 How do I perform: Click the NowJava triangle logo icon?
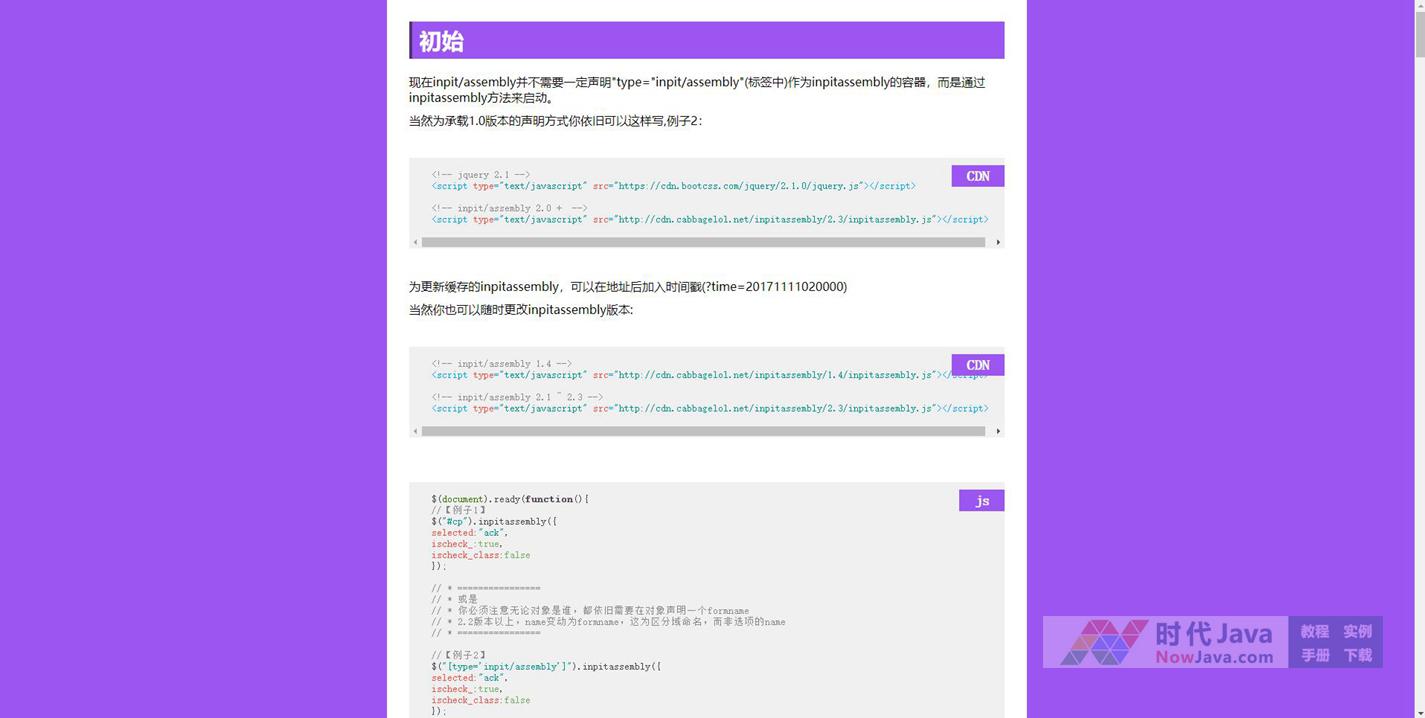point(1104,642)
